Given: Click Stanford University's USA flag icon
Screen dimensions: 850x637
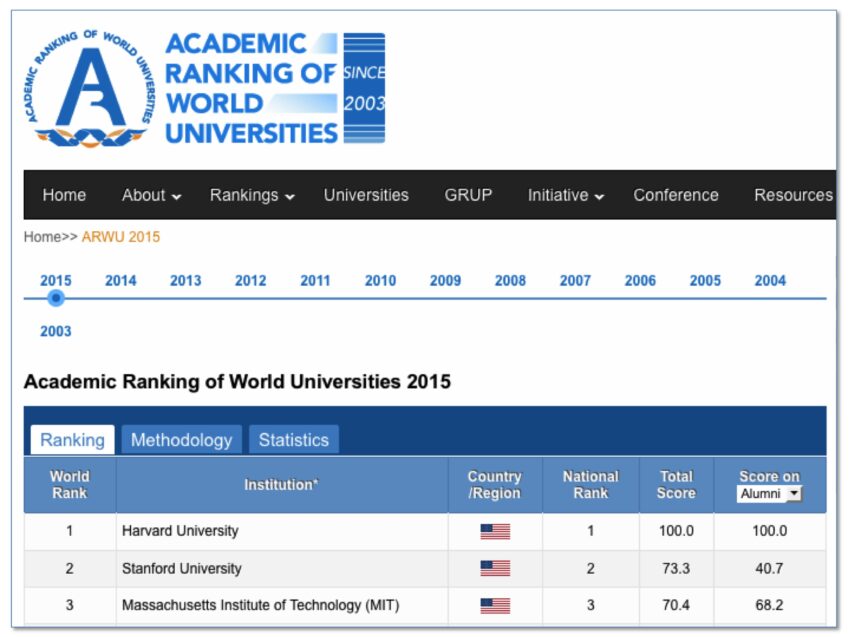Looking at the screenshot, I should point(495,568).
